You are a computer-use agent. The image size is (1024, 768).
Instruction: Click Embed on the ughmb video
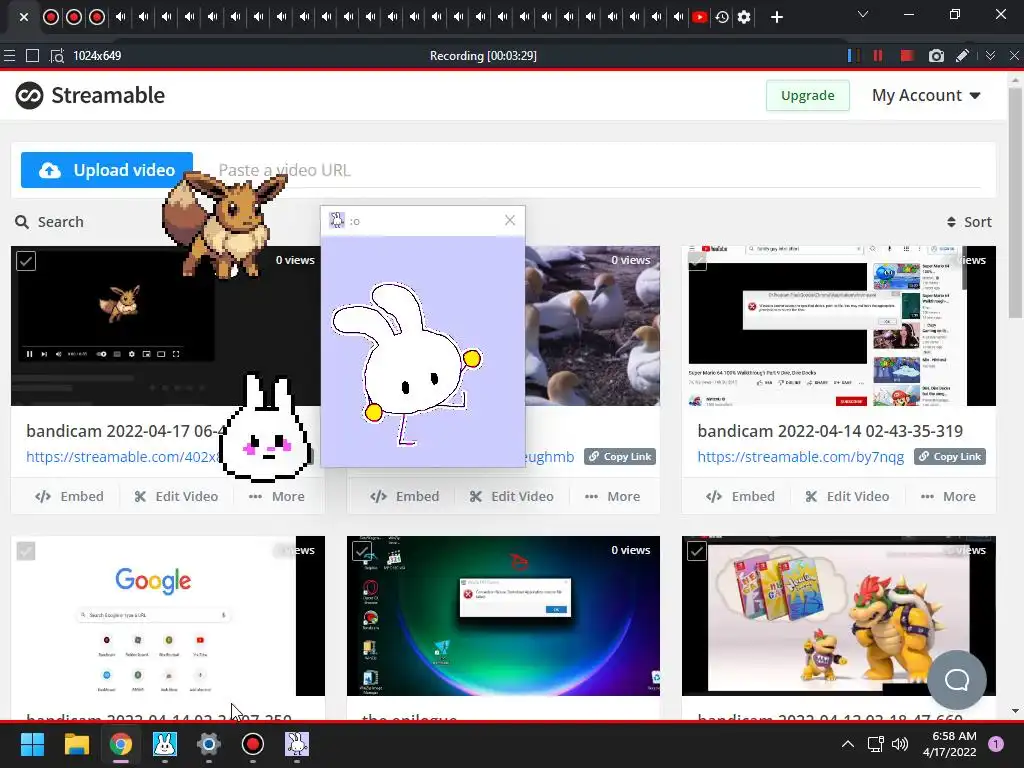tap(405, 496)
